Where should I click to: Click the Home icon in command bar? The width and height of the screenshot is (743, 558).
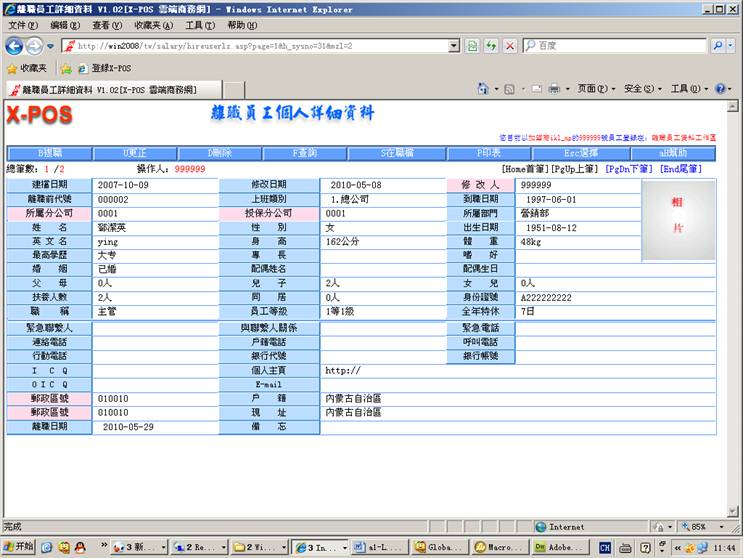(x=484, y=89)
